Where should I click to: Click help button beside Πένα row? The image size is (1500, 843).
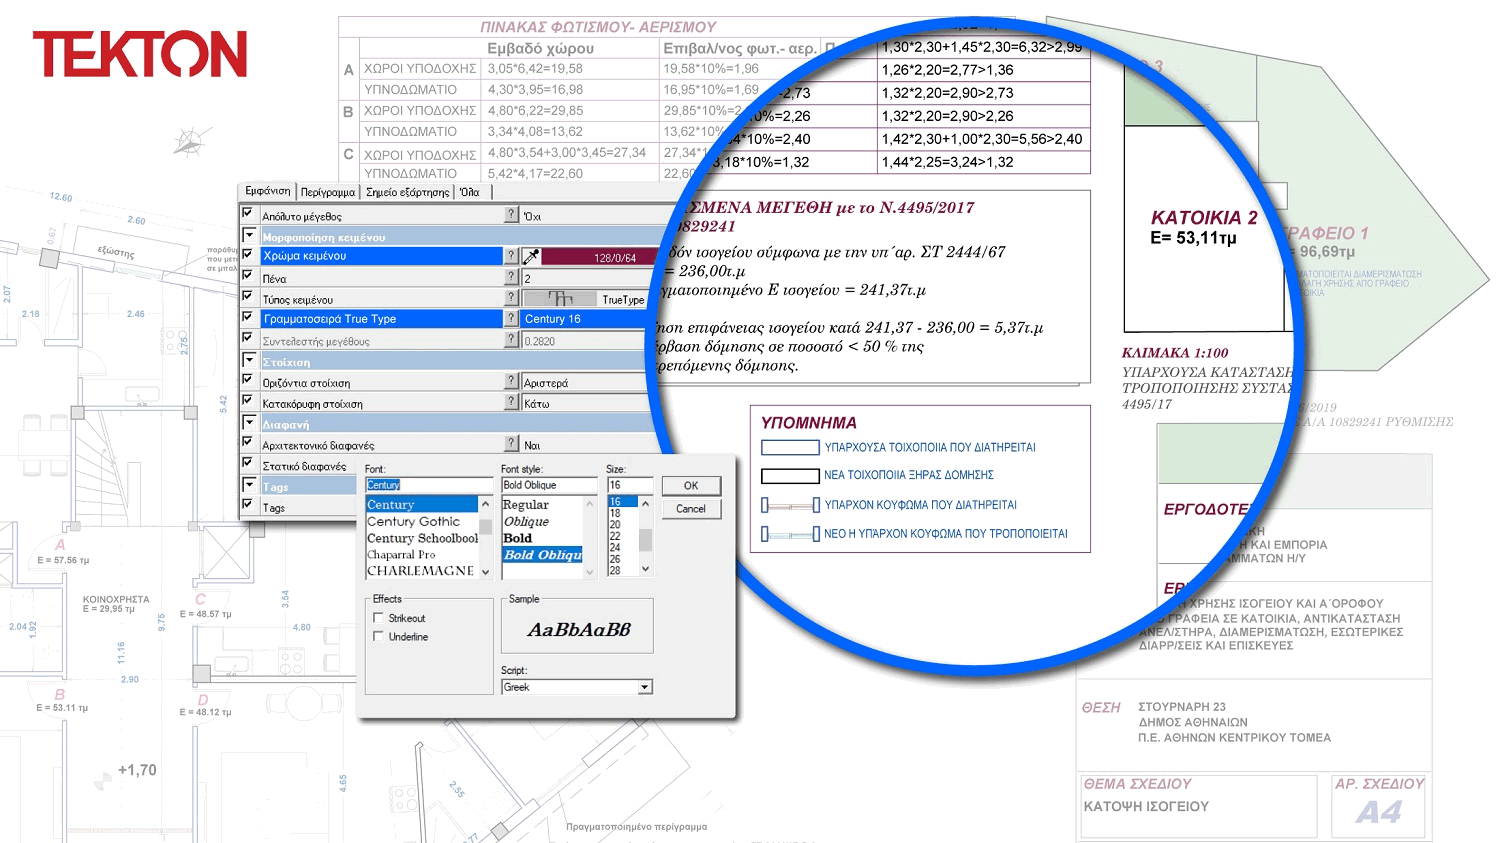(x=512, y=277)
